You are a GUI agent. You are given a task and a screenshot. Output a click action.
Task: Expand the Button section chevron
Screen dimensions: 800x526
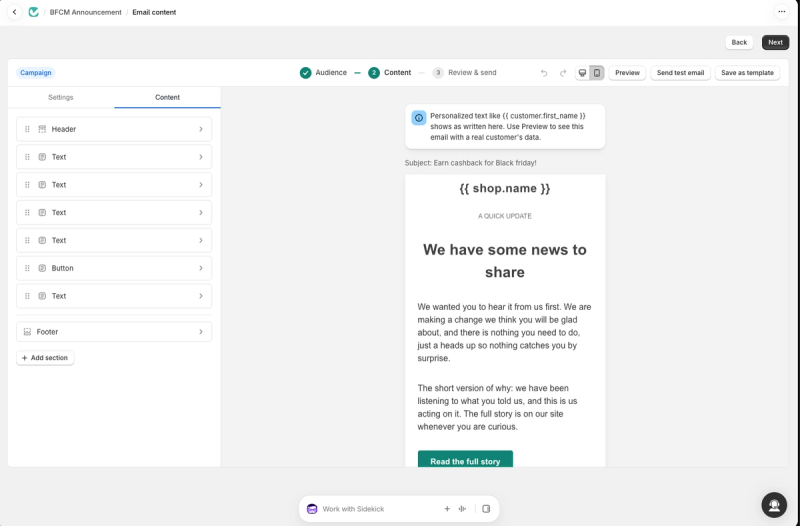[201, 268]
